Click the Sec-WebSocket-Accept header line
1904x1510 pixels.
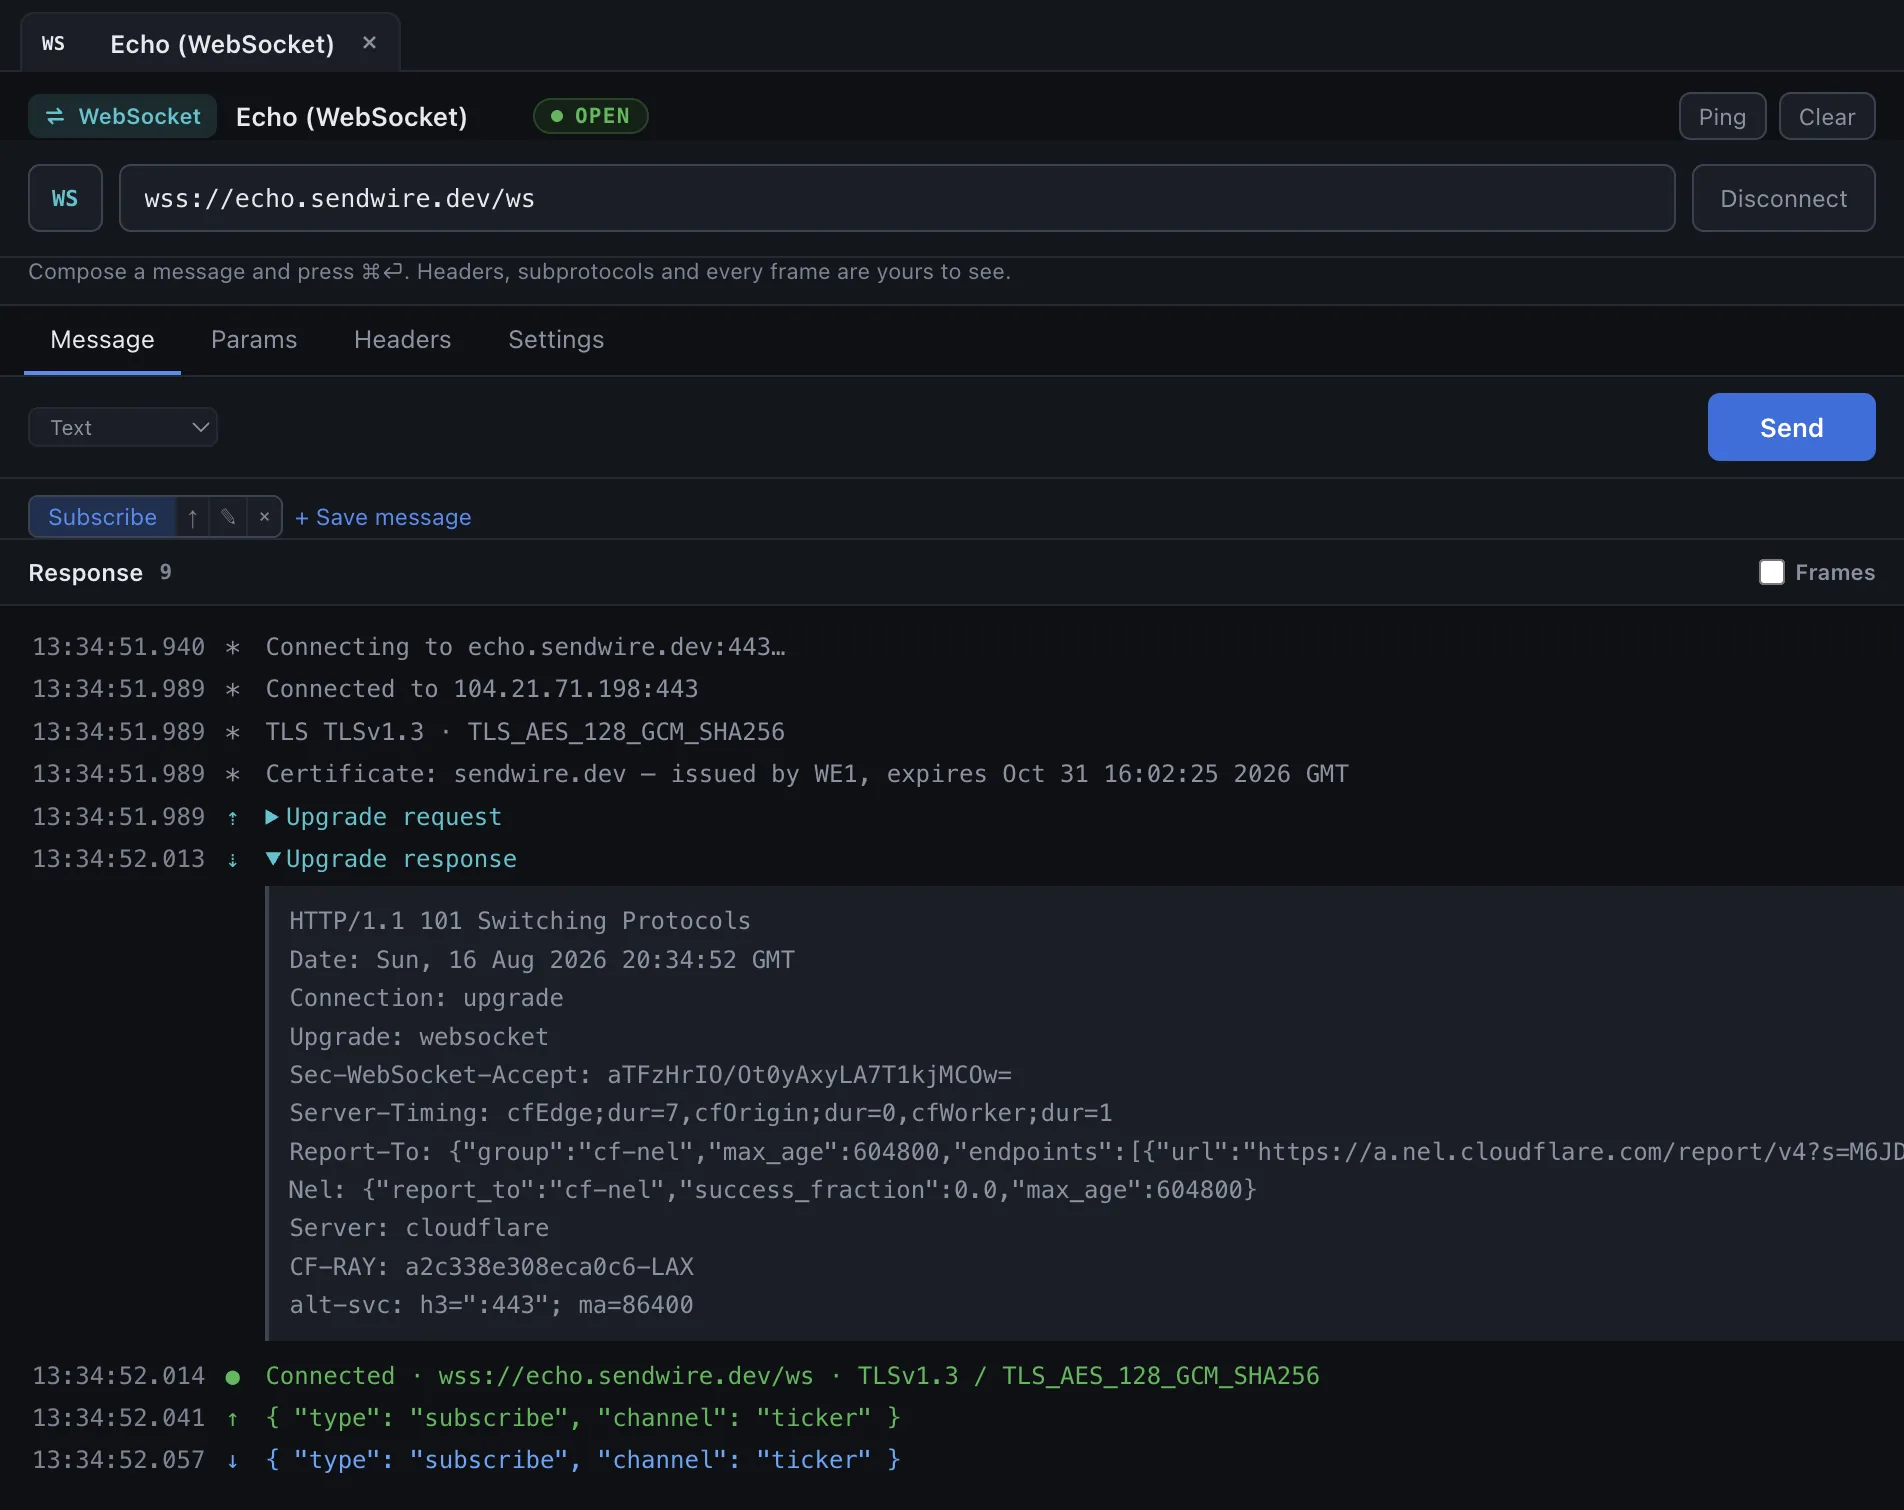pos(650,1075)
